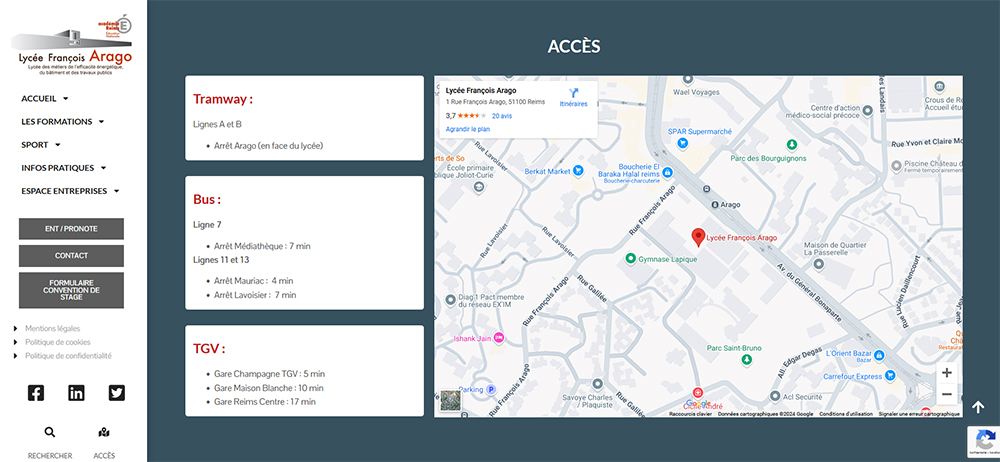Click the ENT / PRONOTE button
Image resolution: width=1000 pixels, height=462 pixels.
(71, 228)
